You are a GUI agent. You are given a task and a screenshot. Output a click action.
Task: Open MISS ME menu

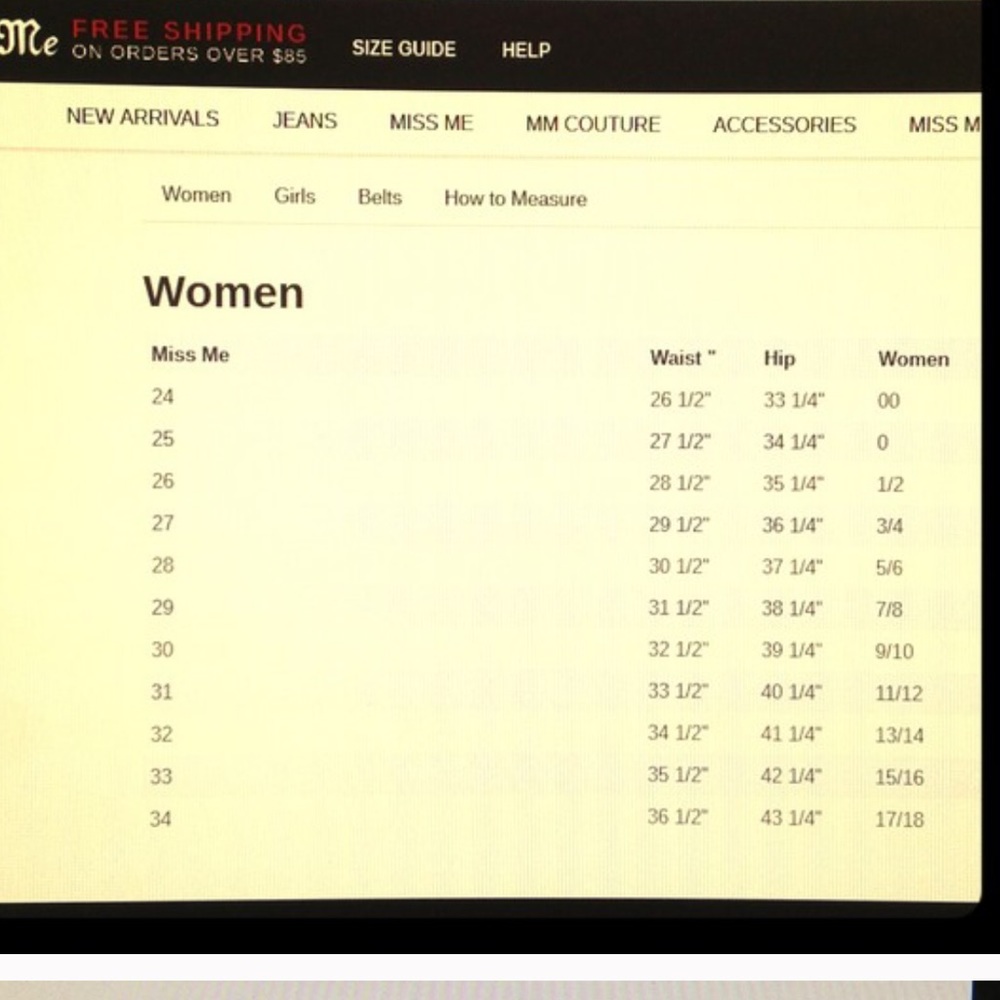pos(431,122)
